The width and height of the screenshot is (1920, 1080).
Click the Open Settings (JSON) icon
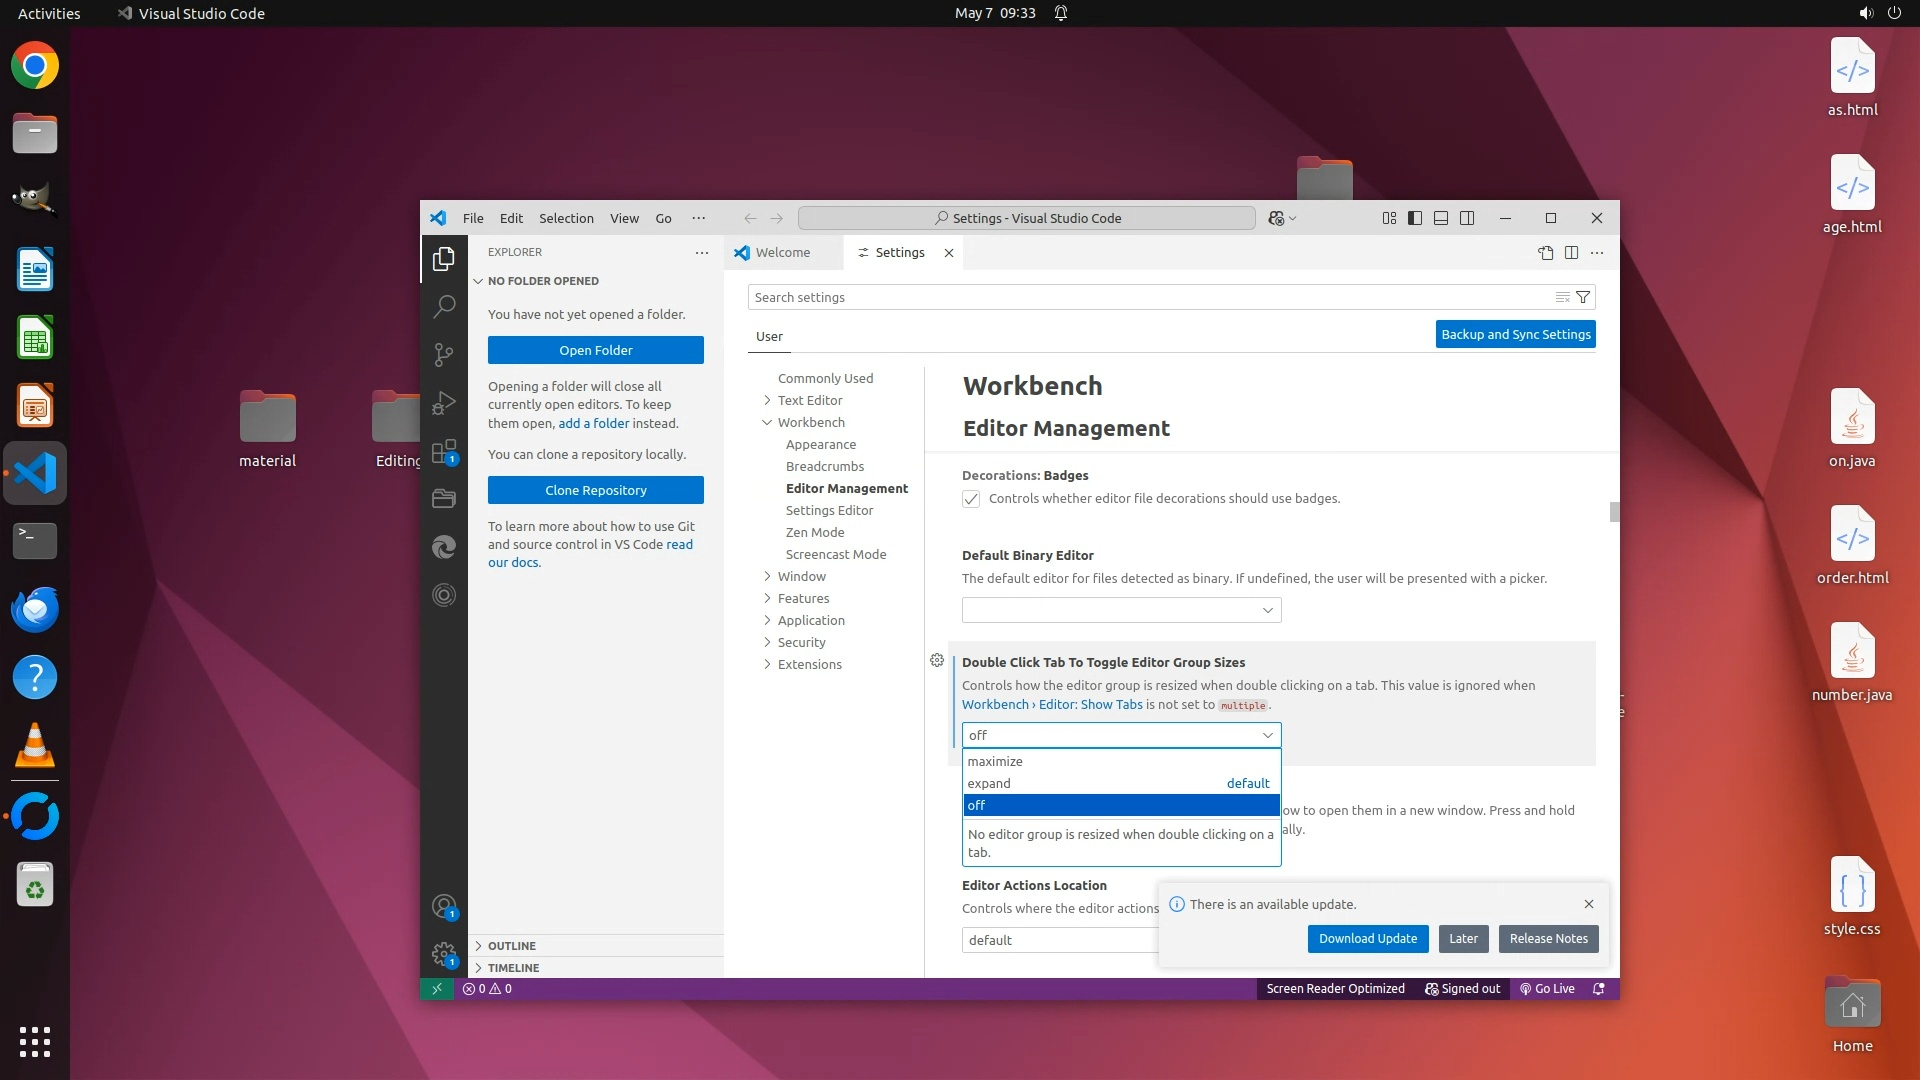coord(1545,253)
